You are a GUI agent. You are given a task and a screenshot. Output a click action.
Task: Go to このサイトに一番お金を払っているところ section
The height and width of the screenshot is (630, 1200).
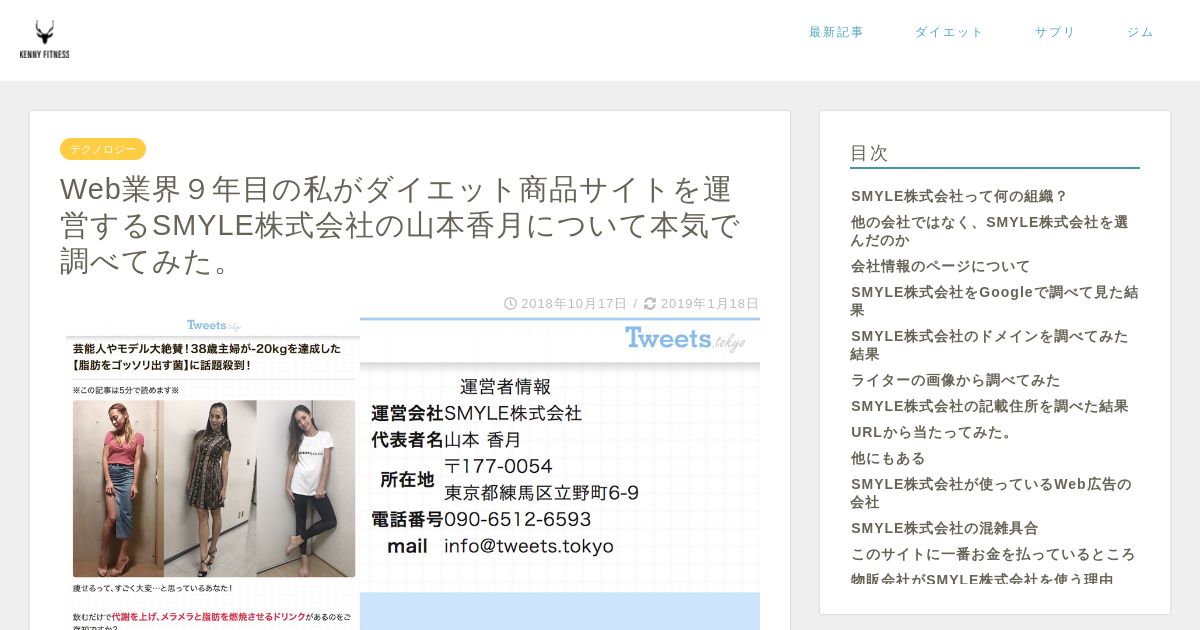tap(993, 554)
